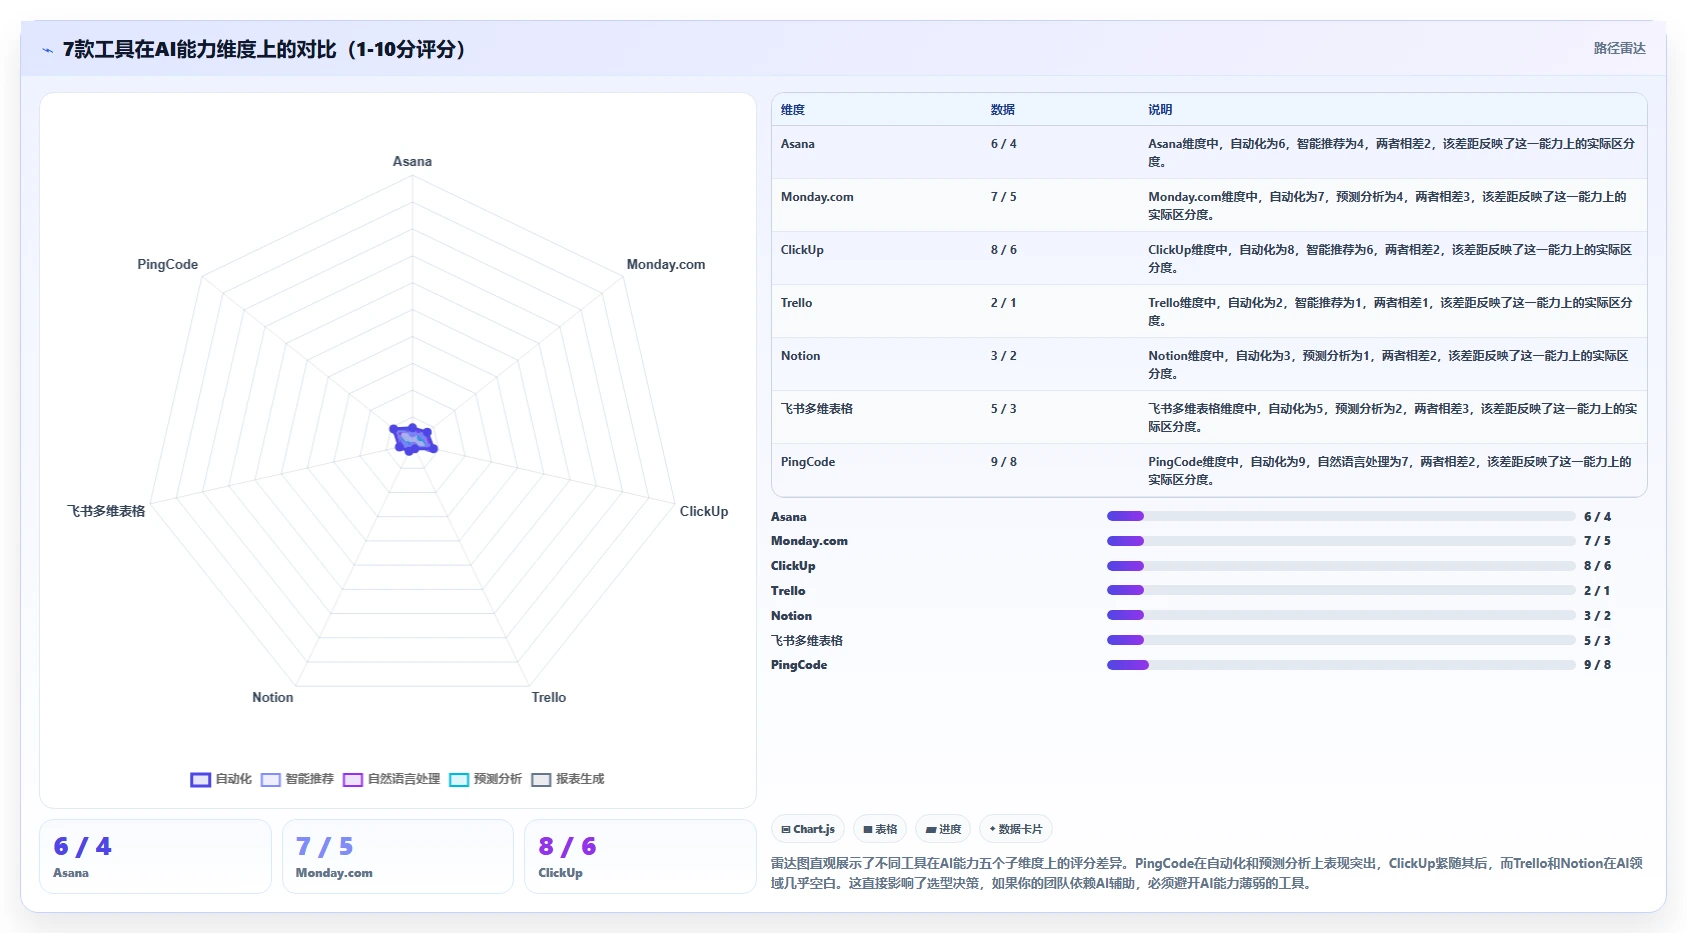Screen dimensions: 1687x933
Task: Click the ClickUp progress bar
Action: point(1340,566)
